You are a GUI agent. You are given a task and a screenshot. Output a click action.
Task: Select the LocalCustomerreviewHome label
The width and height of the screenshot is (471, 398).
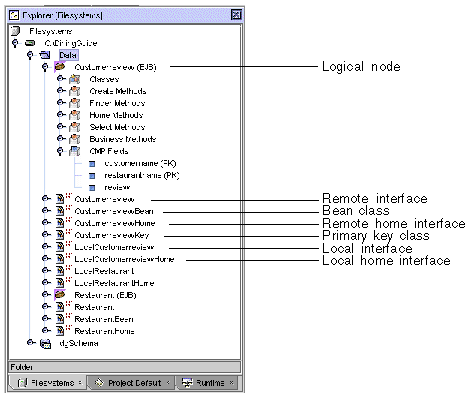(x=124, y=259)
